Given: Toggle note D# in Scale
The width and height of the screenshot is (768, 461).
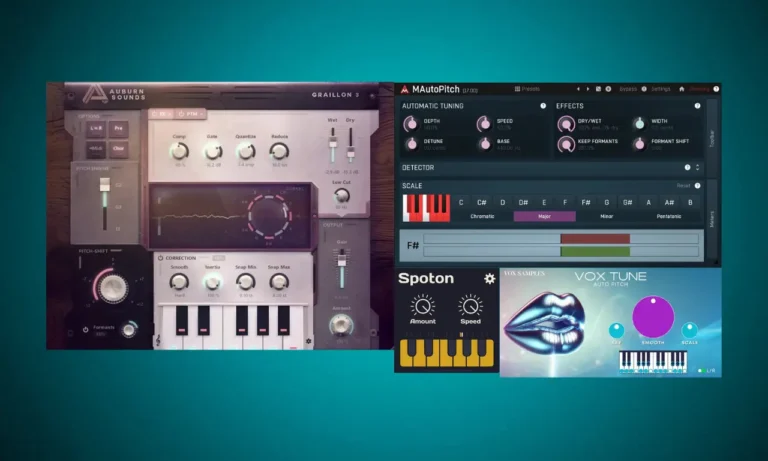Looking at the screenshot, I should 523,202.
